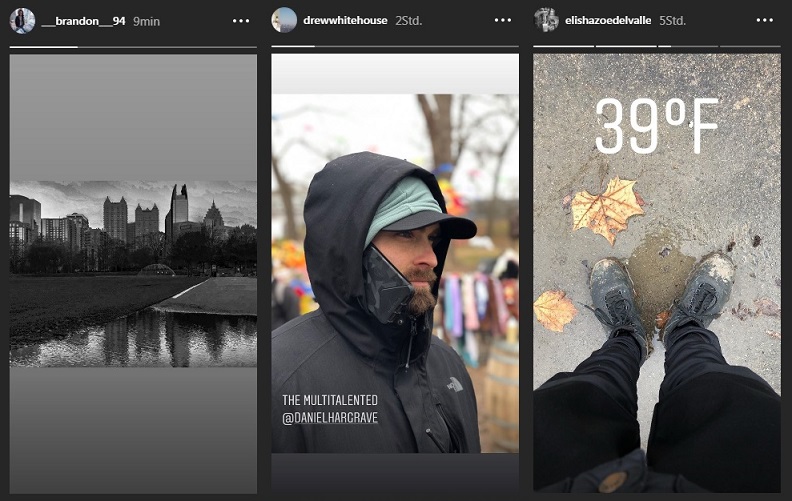Click the 39°F temperature sticker
Image resolution: width=792 pixels, height=501 pixels.
pyautogui.click(x=657, y=126)
